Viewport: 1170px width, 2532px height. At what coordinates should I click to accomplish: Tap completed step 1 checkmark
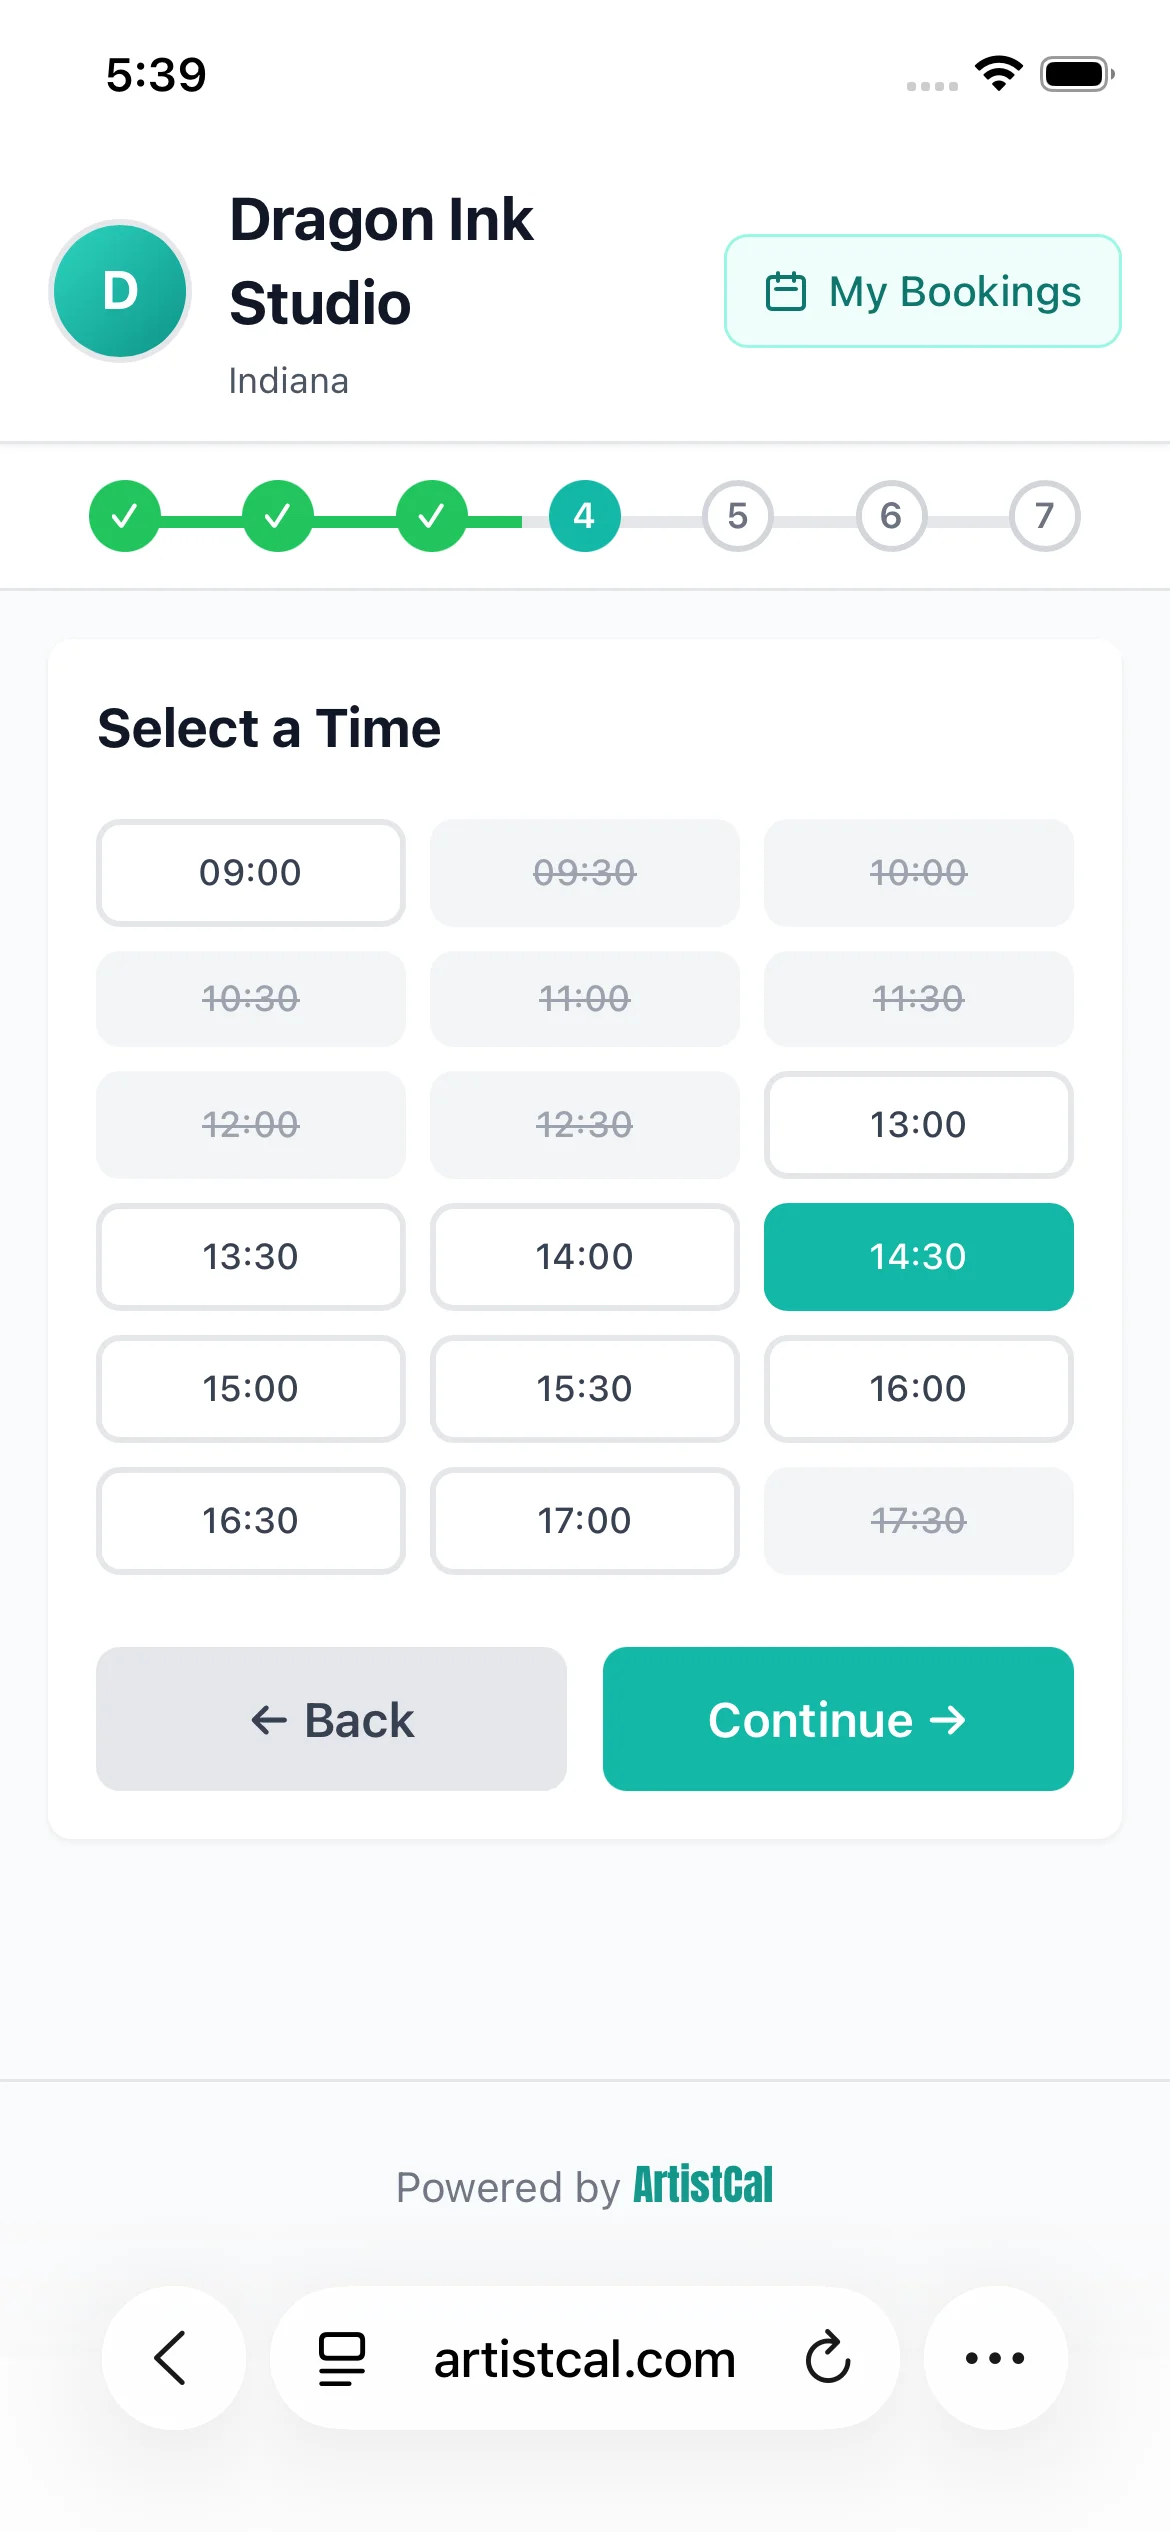[x=124, y=516]
